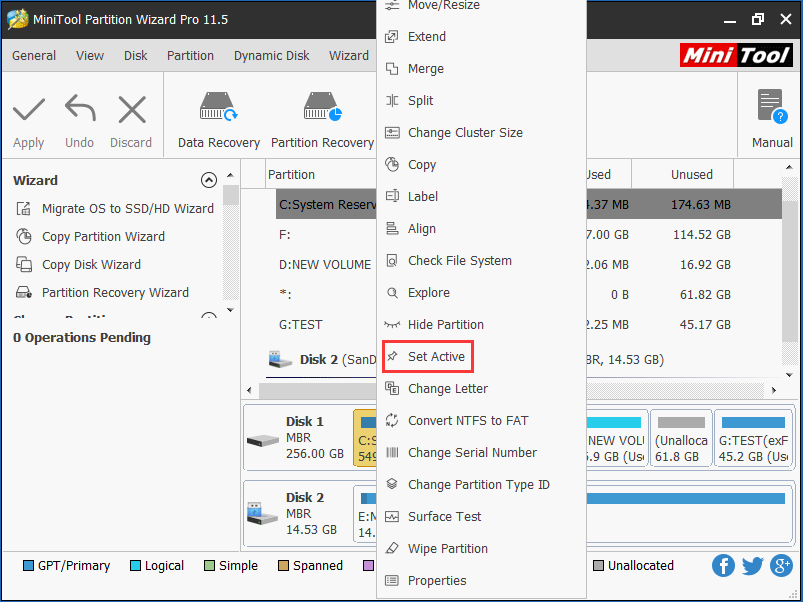The height and width of the screenshot is (602, 803).
Task: Click the Hide Partition eye icon
Action: click(x=392, y=325)
